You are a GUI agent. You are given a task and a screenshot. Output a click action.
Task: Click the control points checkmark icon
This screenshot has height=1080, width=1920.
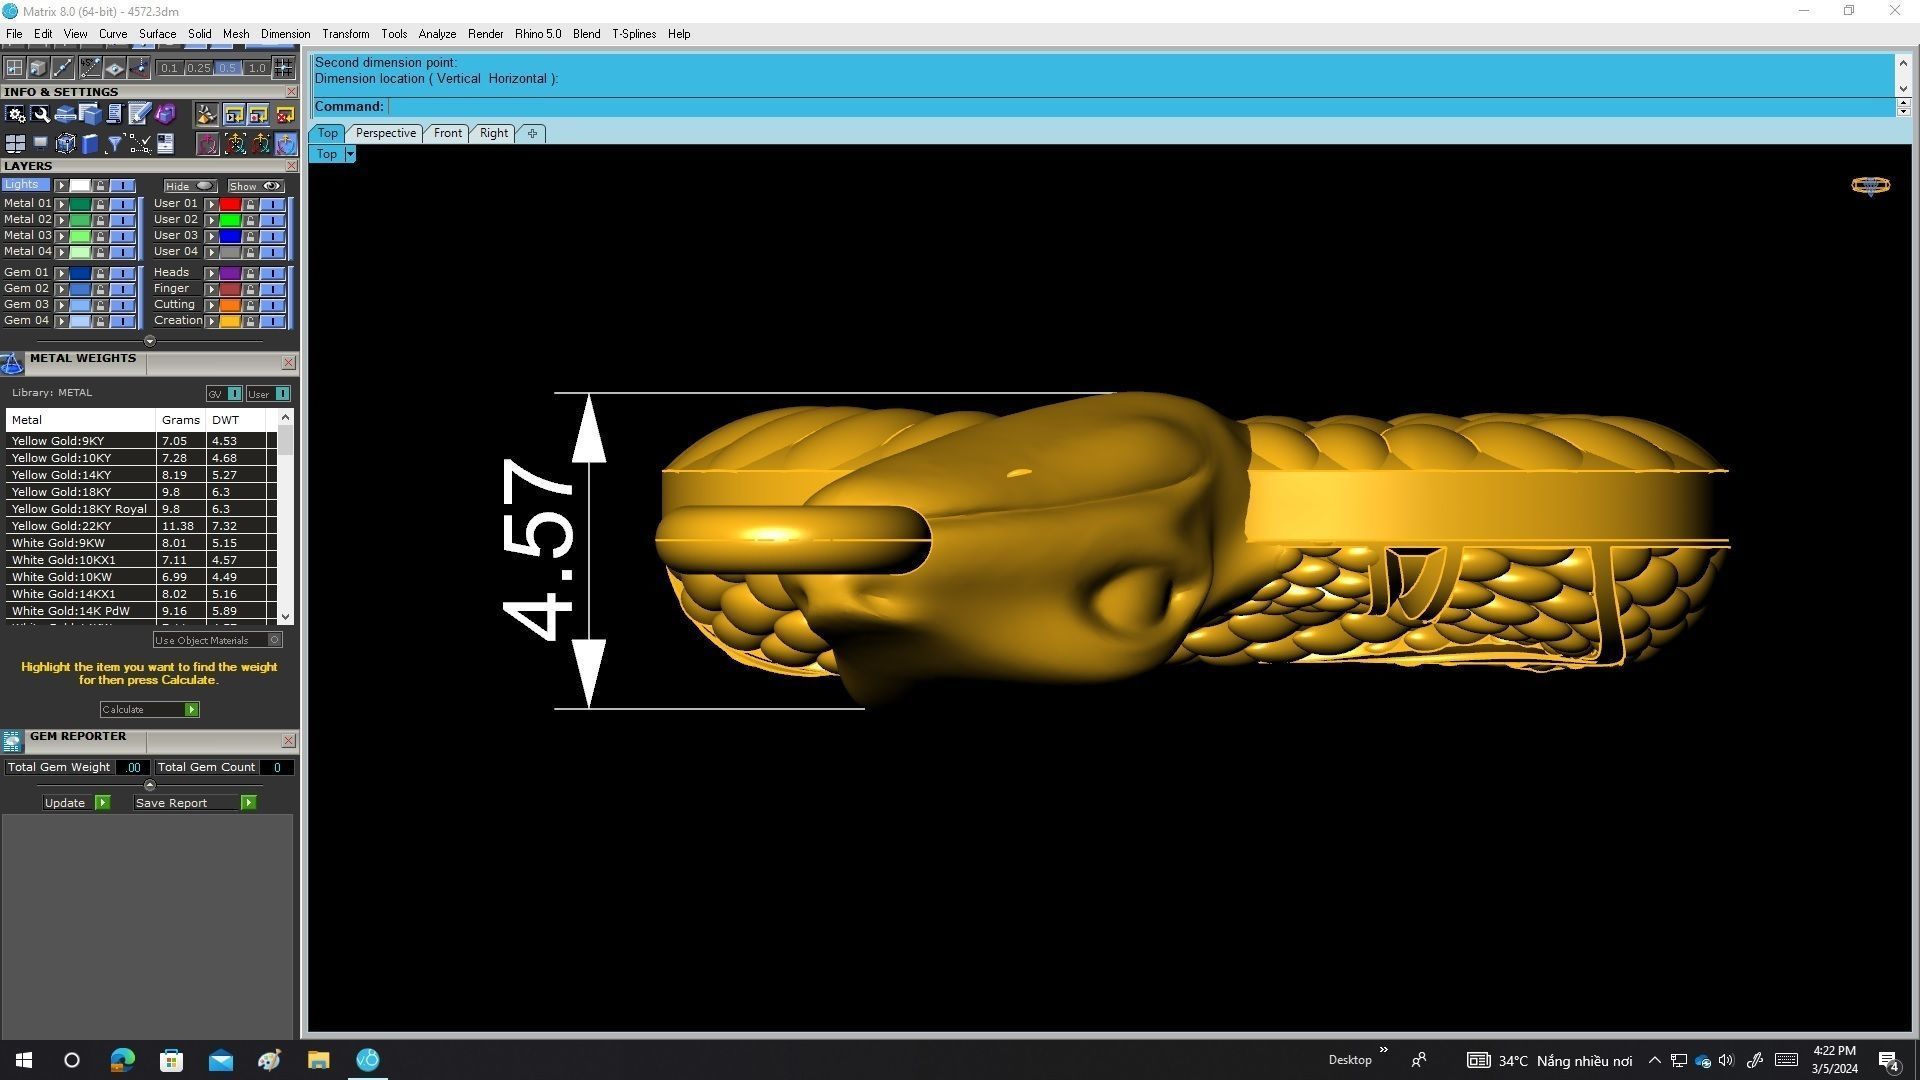(x=140, y=144)
